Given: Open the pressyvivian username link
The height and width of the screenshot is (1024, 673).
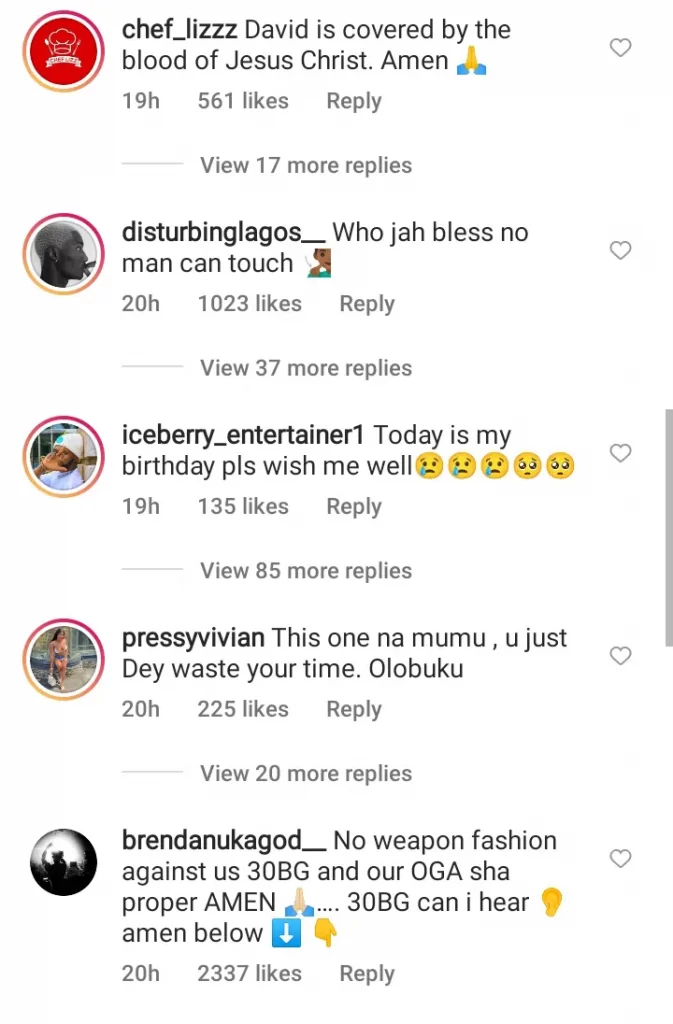Looking at the screenshot, I should click(193, 638).
